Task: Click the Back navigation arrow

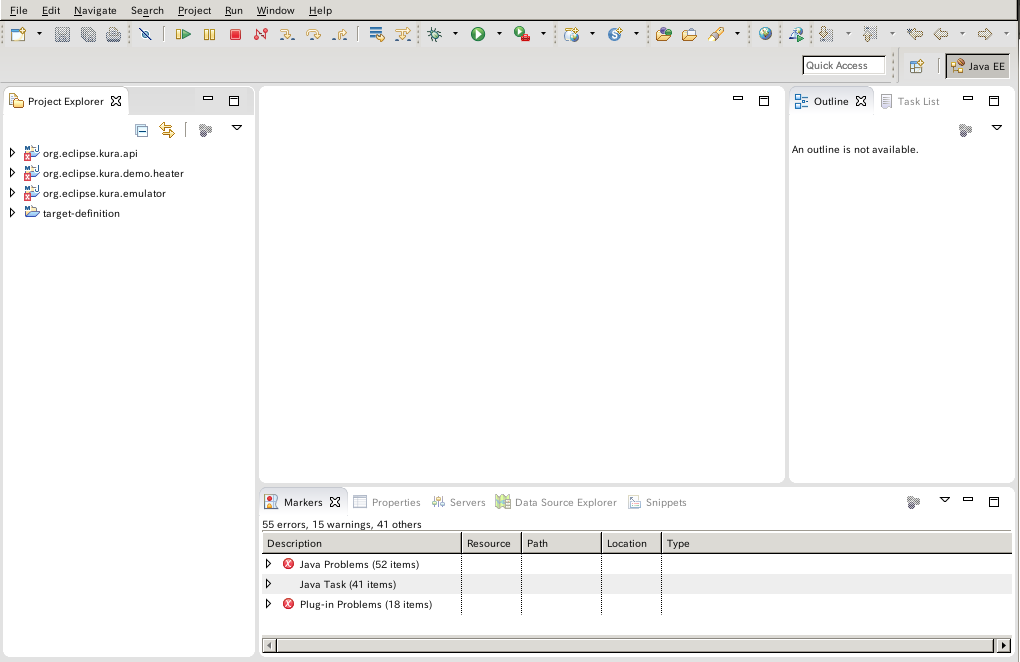Action: [x=941, y=34]
